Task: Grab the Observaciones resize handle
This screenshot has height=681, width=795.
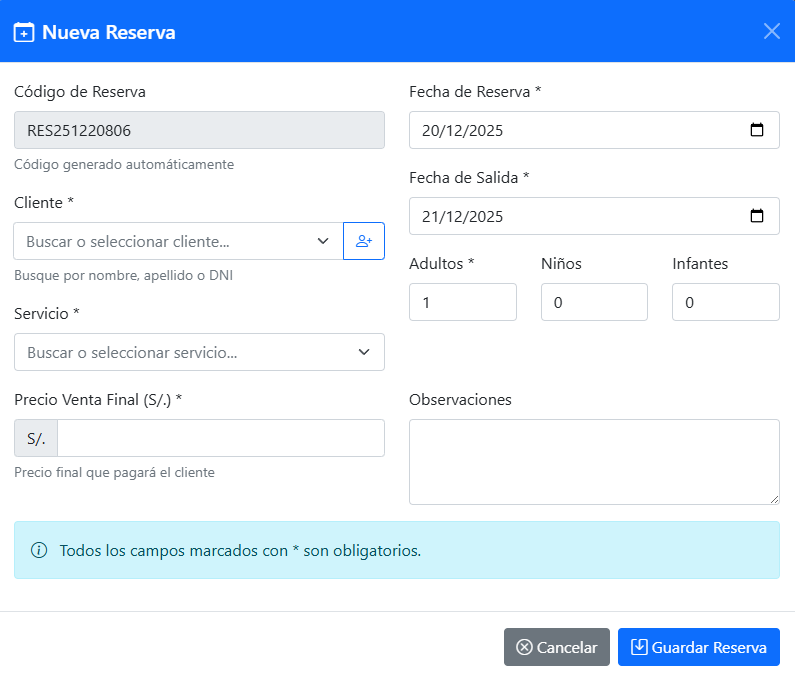Action: click(773, 498)
